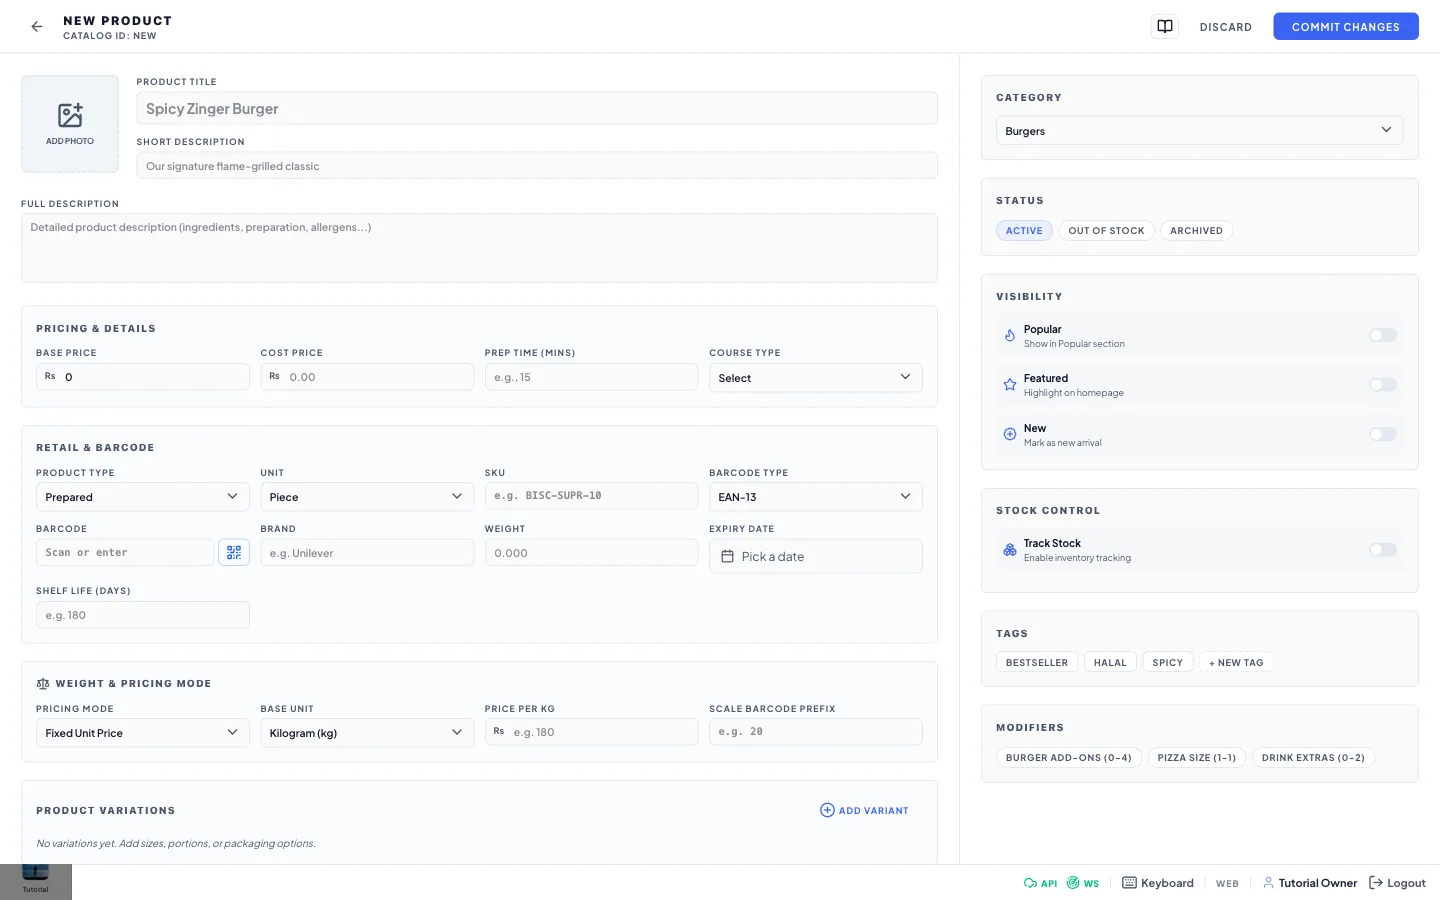
Task: Select the Active status chip
Action: (1024, 231)
